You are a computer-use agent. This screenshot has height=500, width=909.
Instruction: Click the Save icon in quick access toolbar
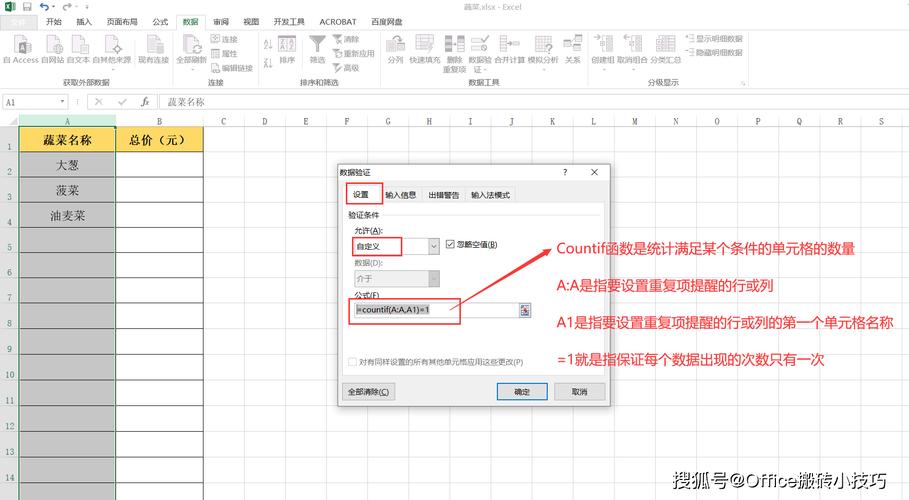(x=27, y=7)
